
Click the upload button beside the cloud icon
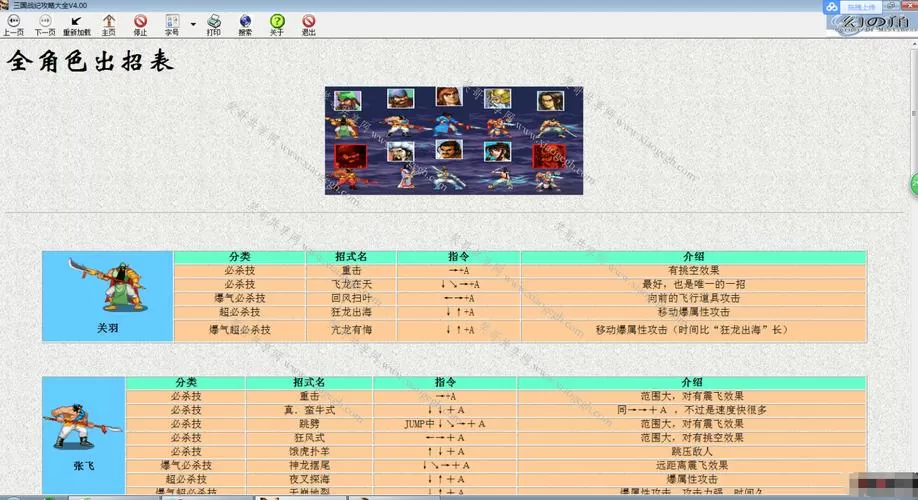[861, 7]
